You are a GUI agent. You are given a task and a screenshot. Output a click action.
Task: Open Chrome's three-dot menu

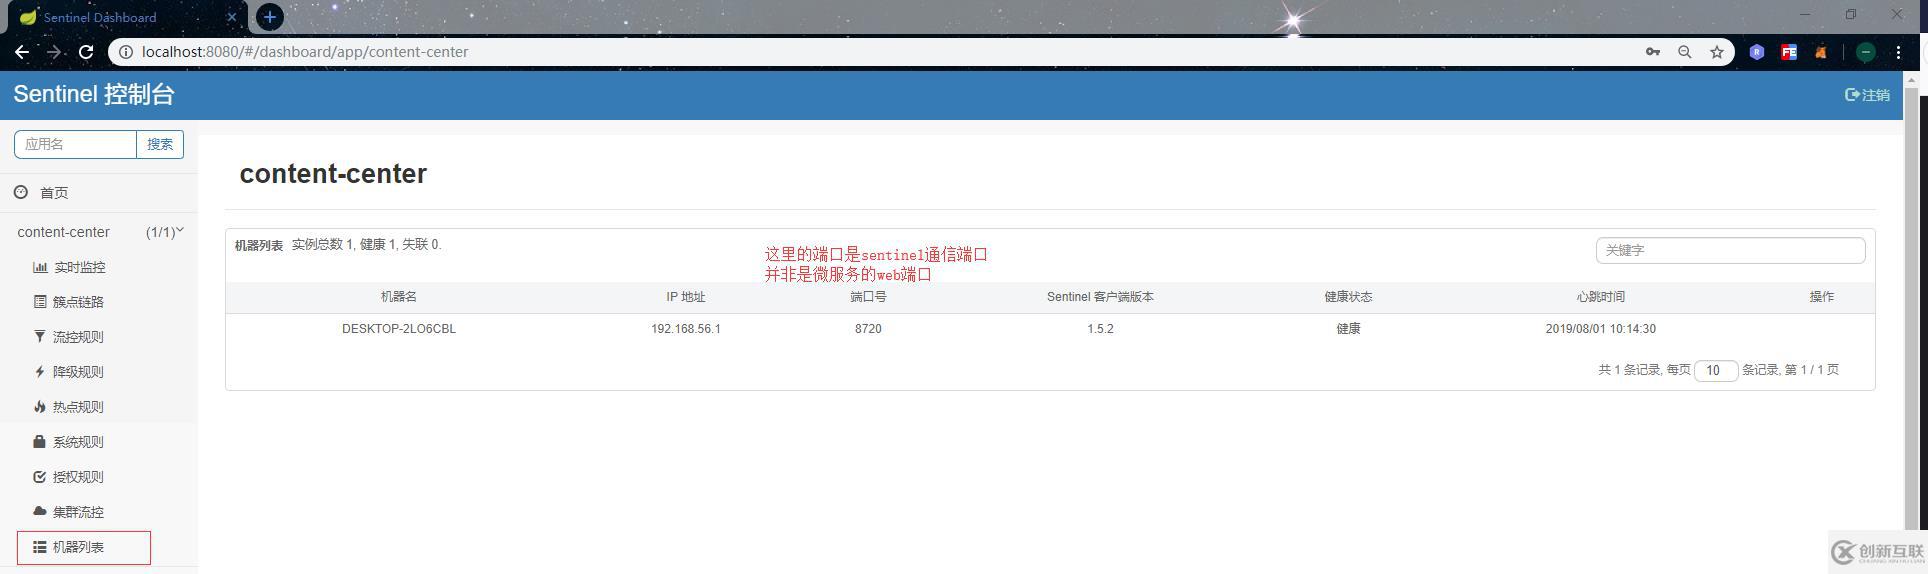(1898, 52)
